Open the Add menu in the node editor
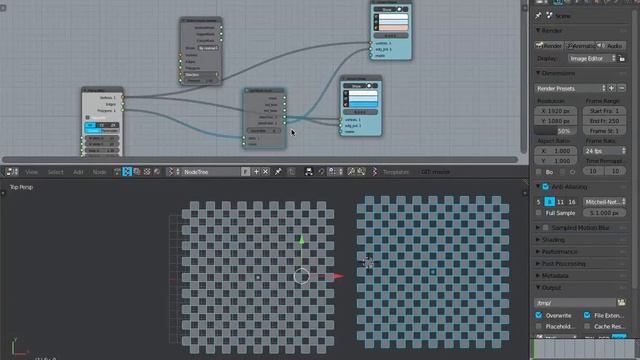The height and width of the screenshot is (360, 640). click(78, 172)
